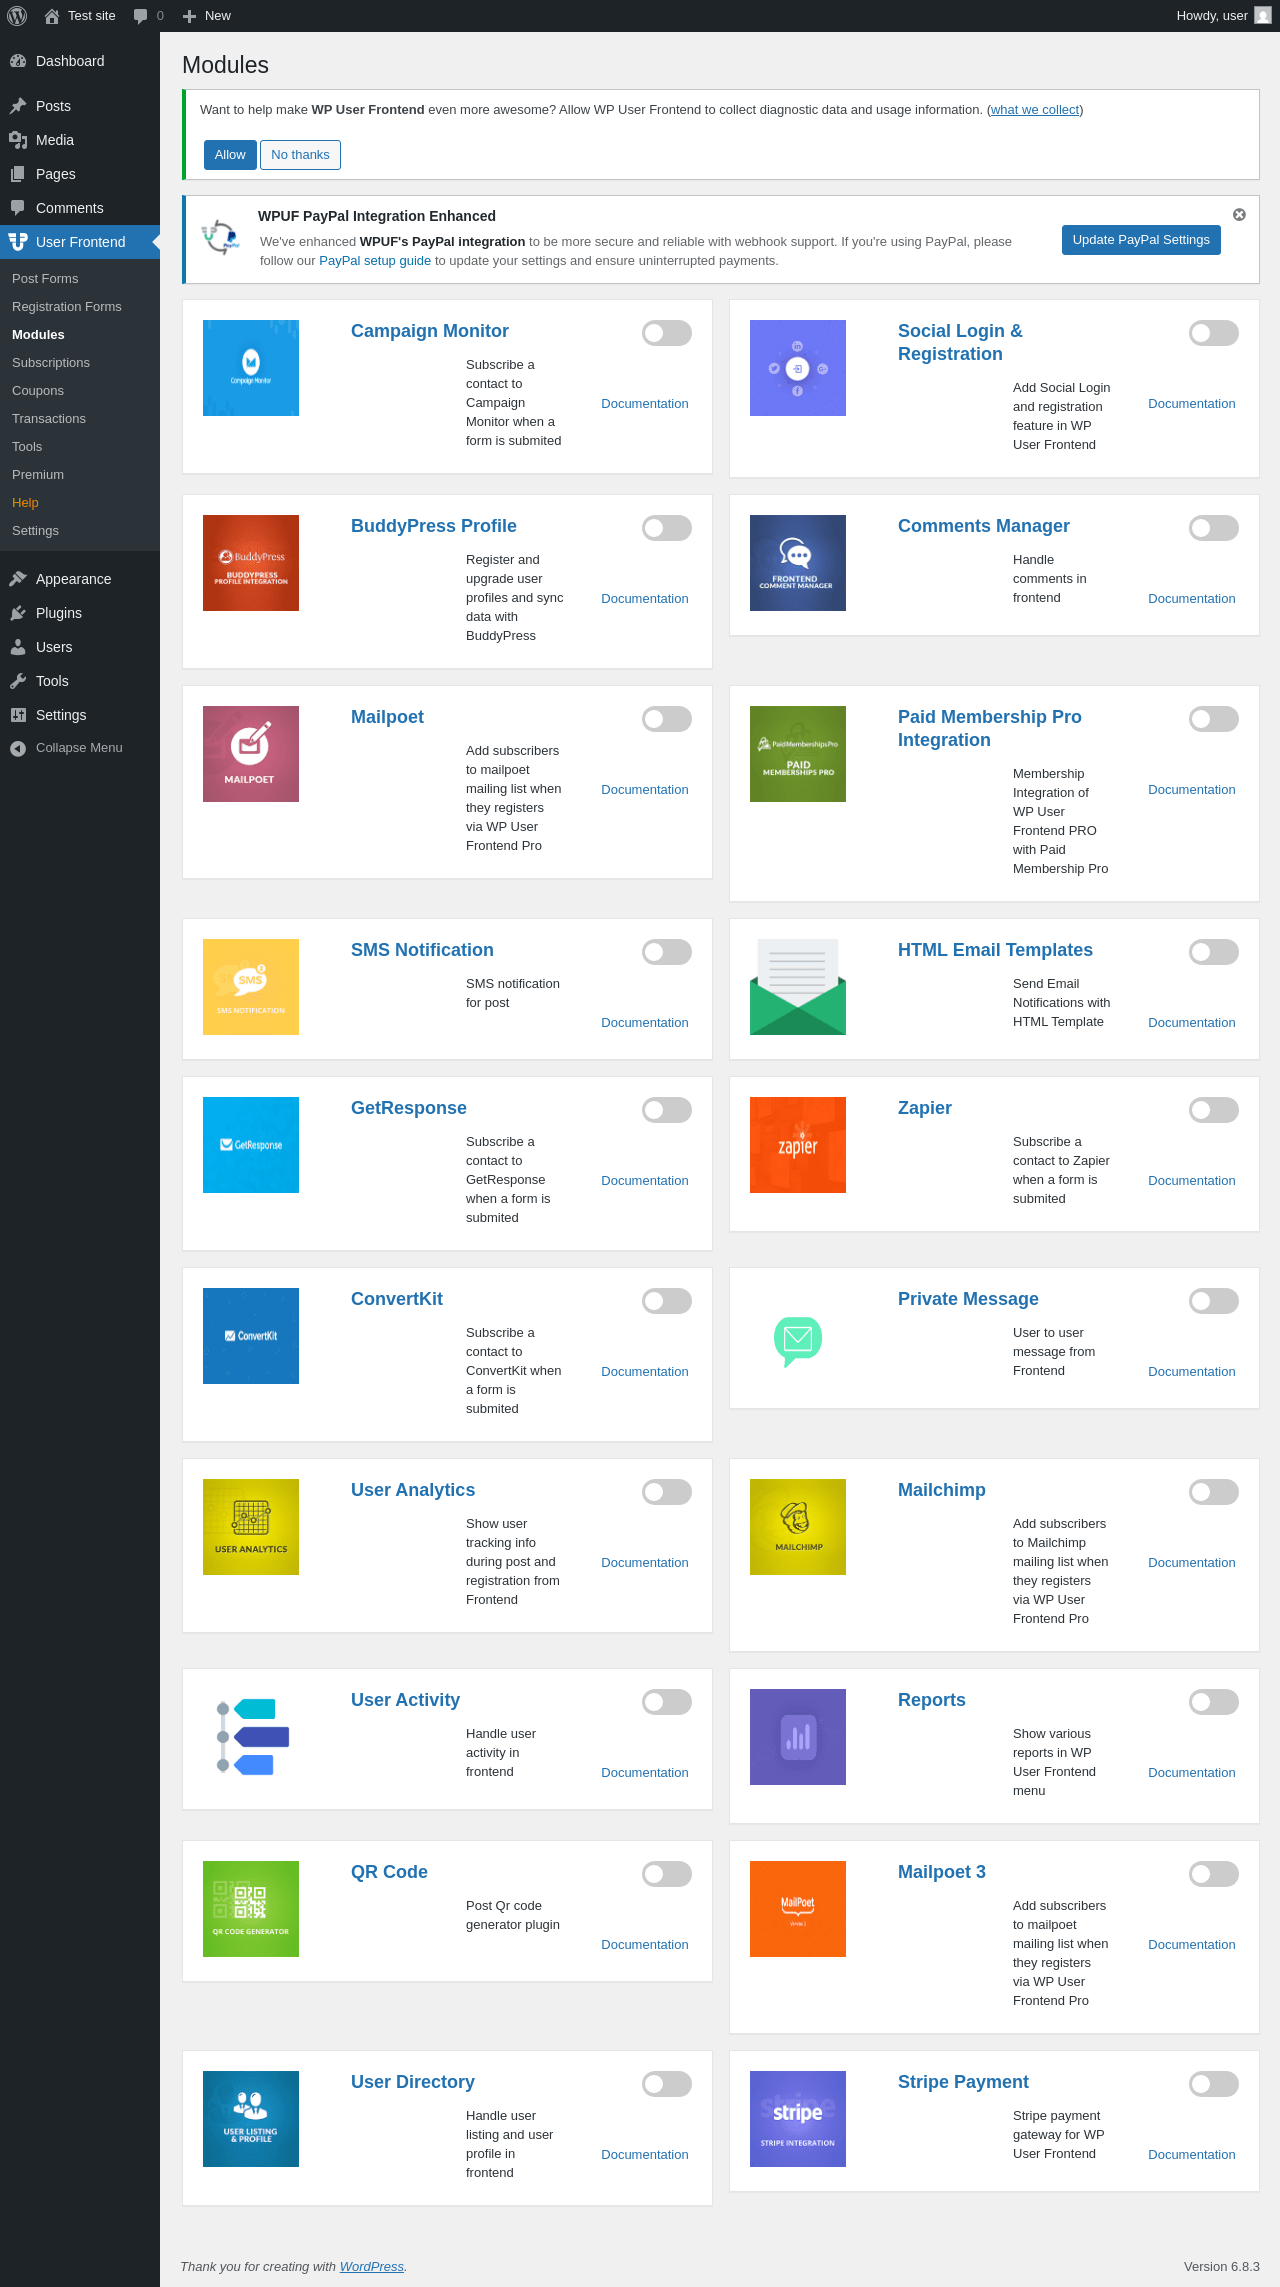Open Documentation link for Mailpoet 3
This screenshot has height=2287, width=1280.
pos(1192,1945)
